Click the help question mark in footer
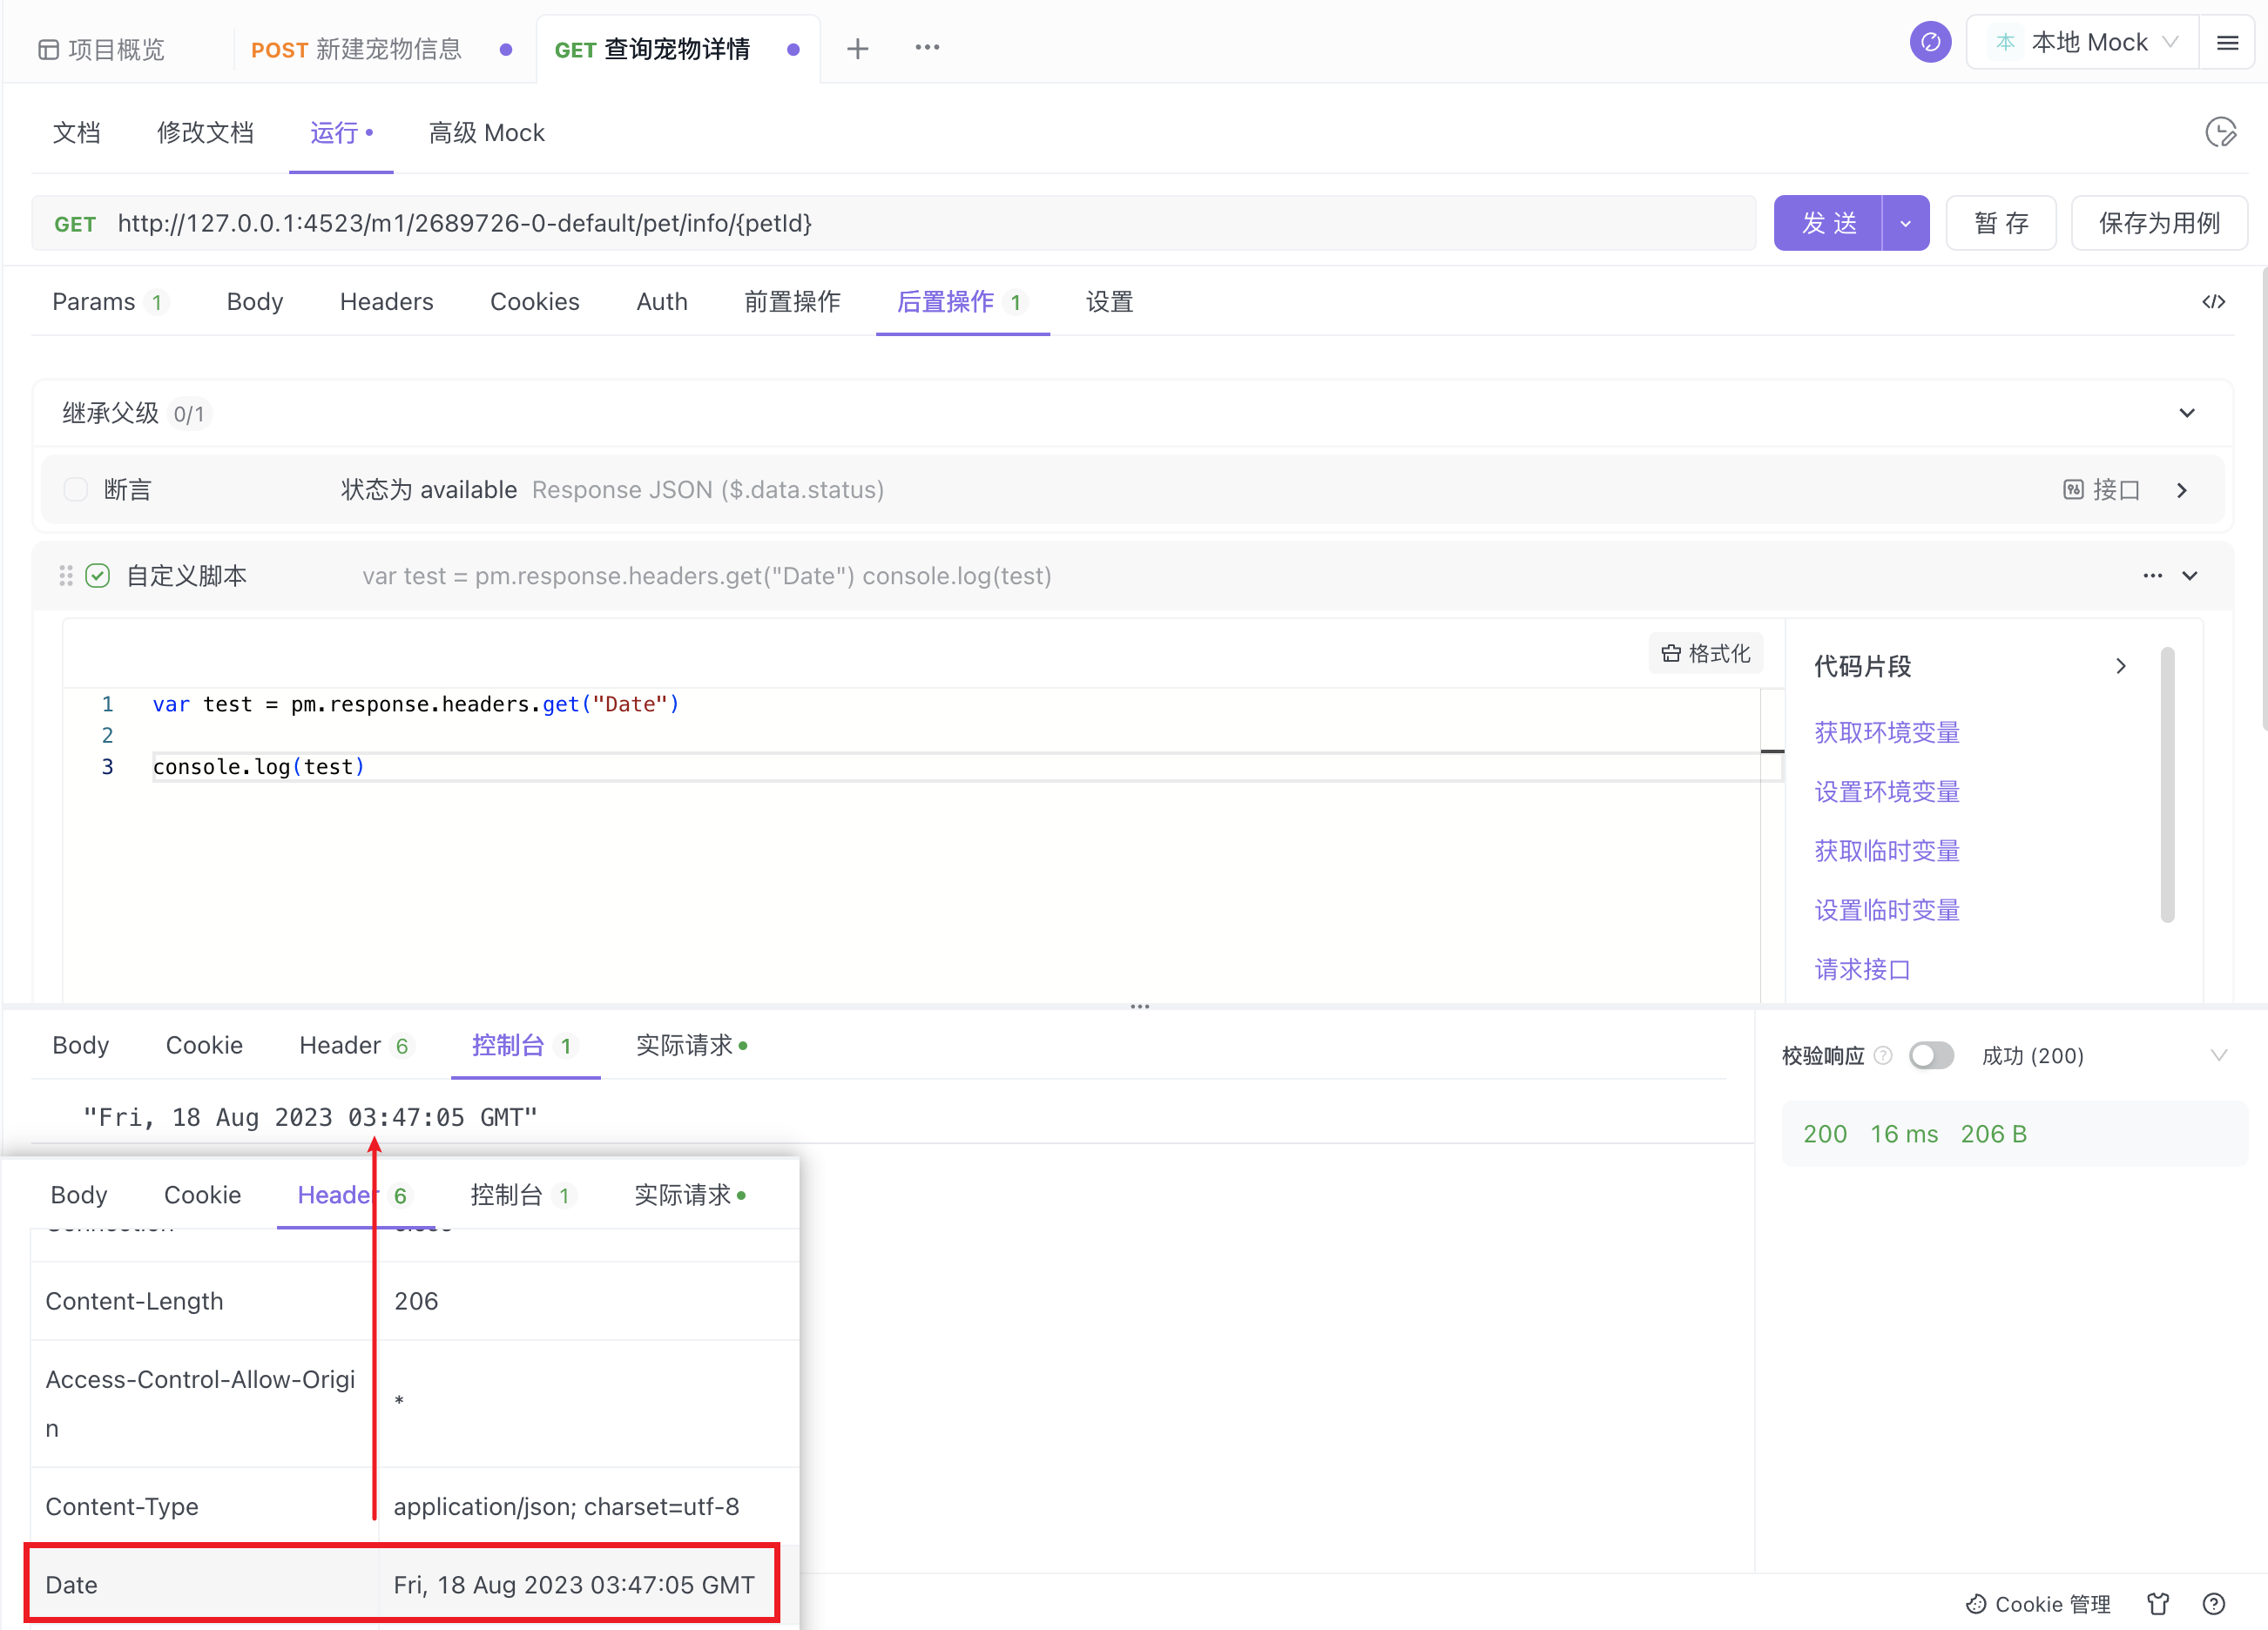 (2214, 1604)
